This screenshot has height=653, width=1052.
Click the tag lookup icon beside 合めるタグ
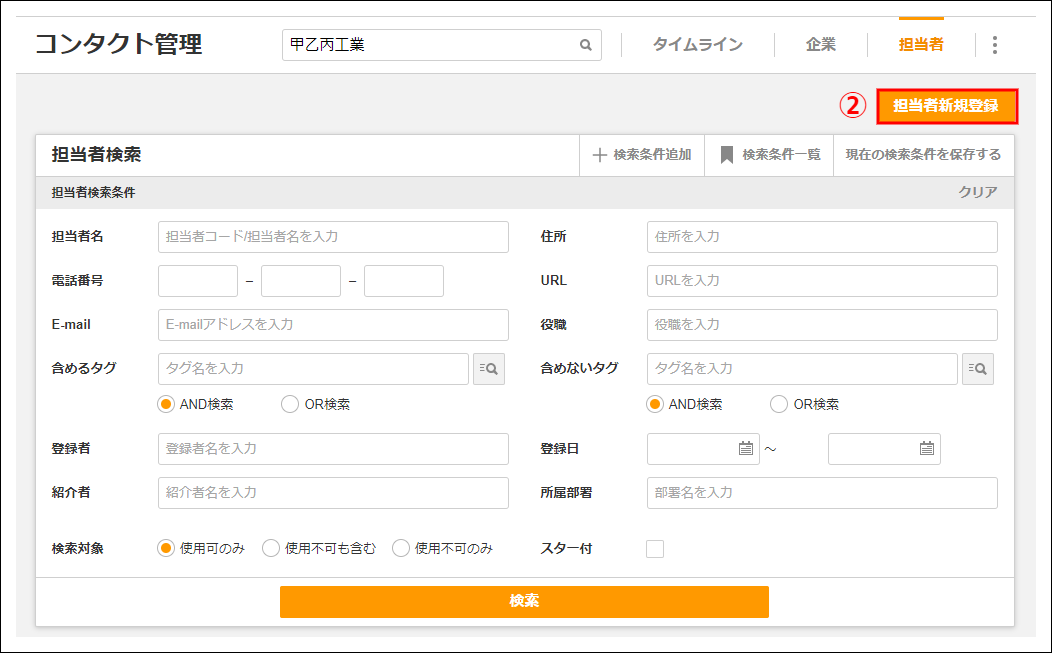point(489,369)
